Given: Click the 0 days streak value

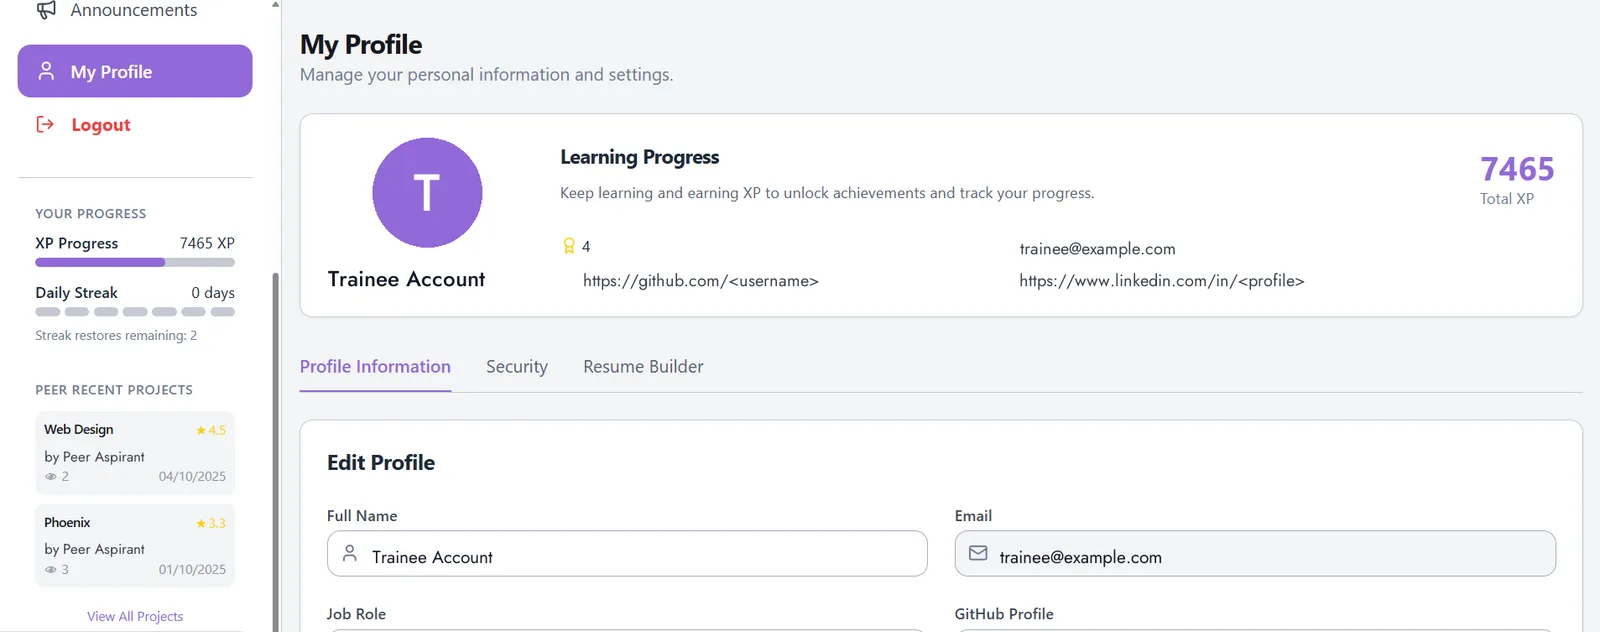Looking at the screenshot, I should [213, 293].
